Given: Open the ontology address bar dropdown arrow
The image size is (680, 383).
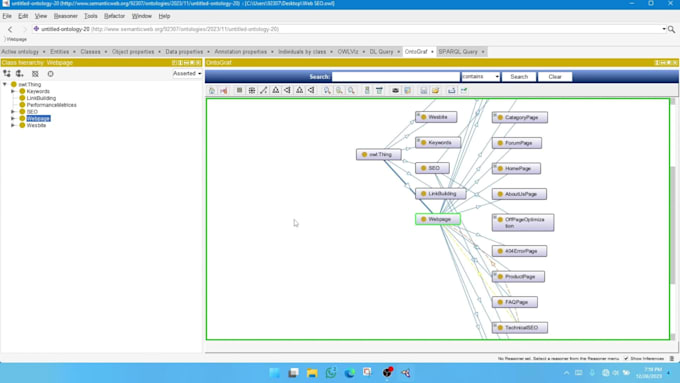Looking at the screenshot, I should (x=664, y=29).
